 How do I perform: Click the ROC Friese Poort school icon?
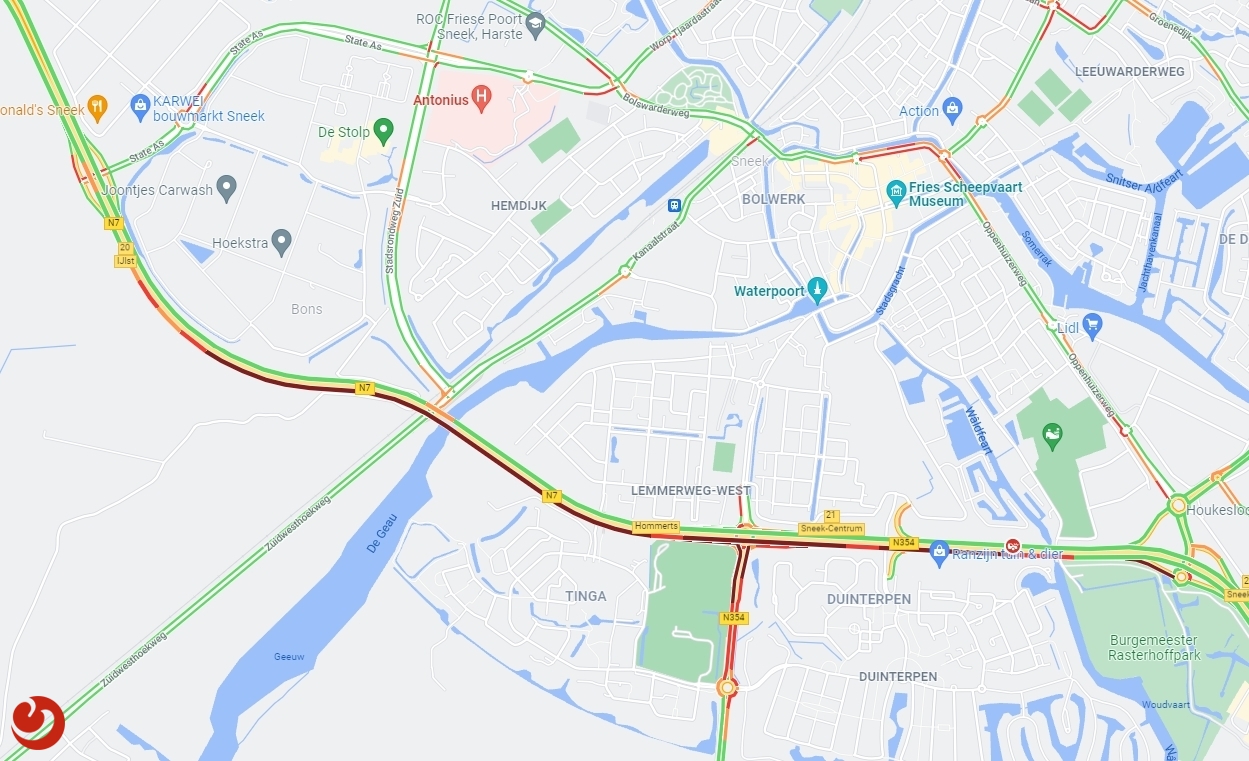point(535,25)
